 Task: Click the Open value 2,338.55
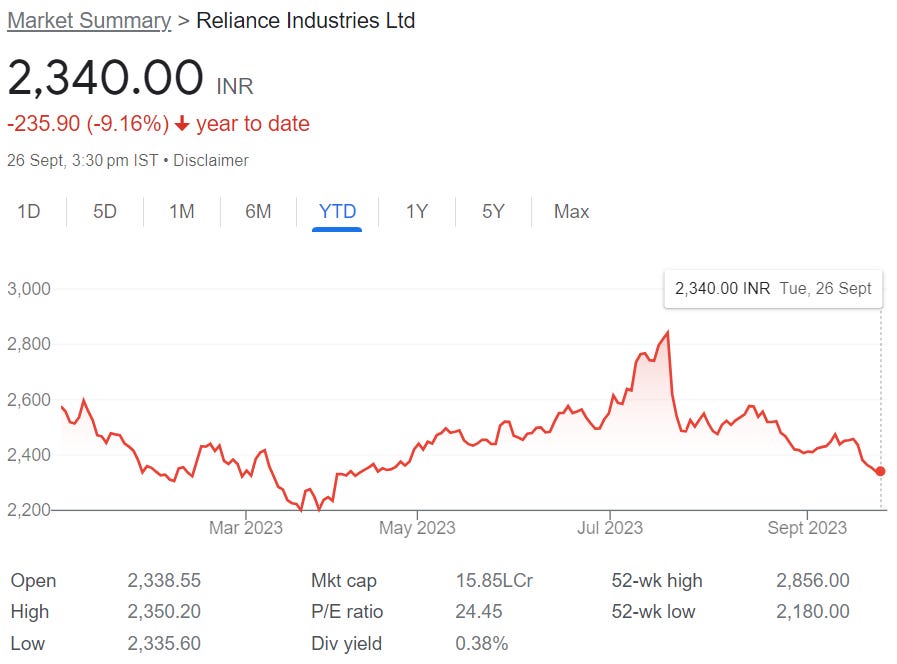(164, 580)
